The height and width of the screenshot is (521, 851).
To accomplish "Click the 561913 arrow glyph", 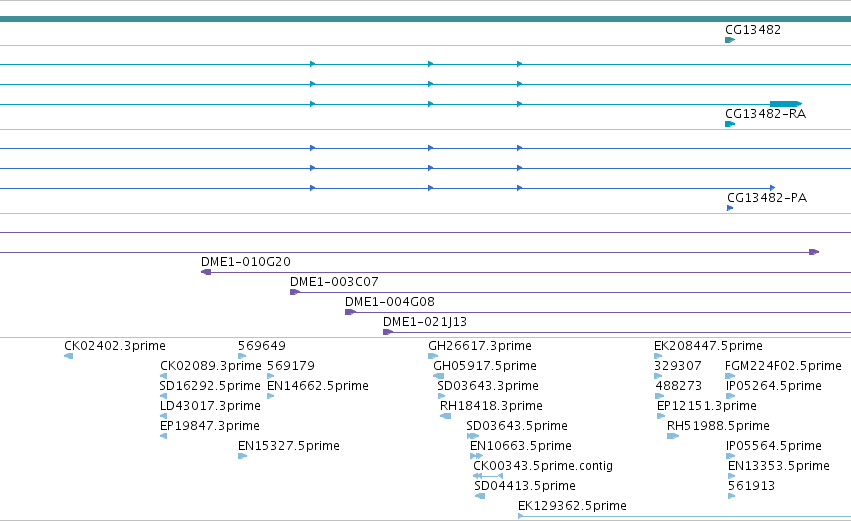I will pos(731,497).
